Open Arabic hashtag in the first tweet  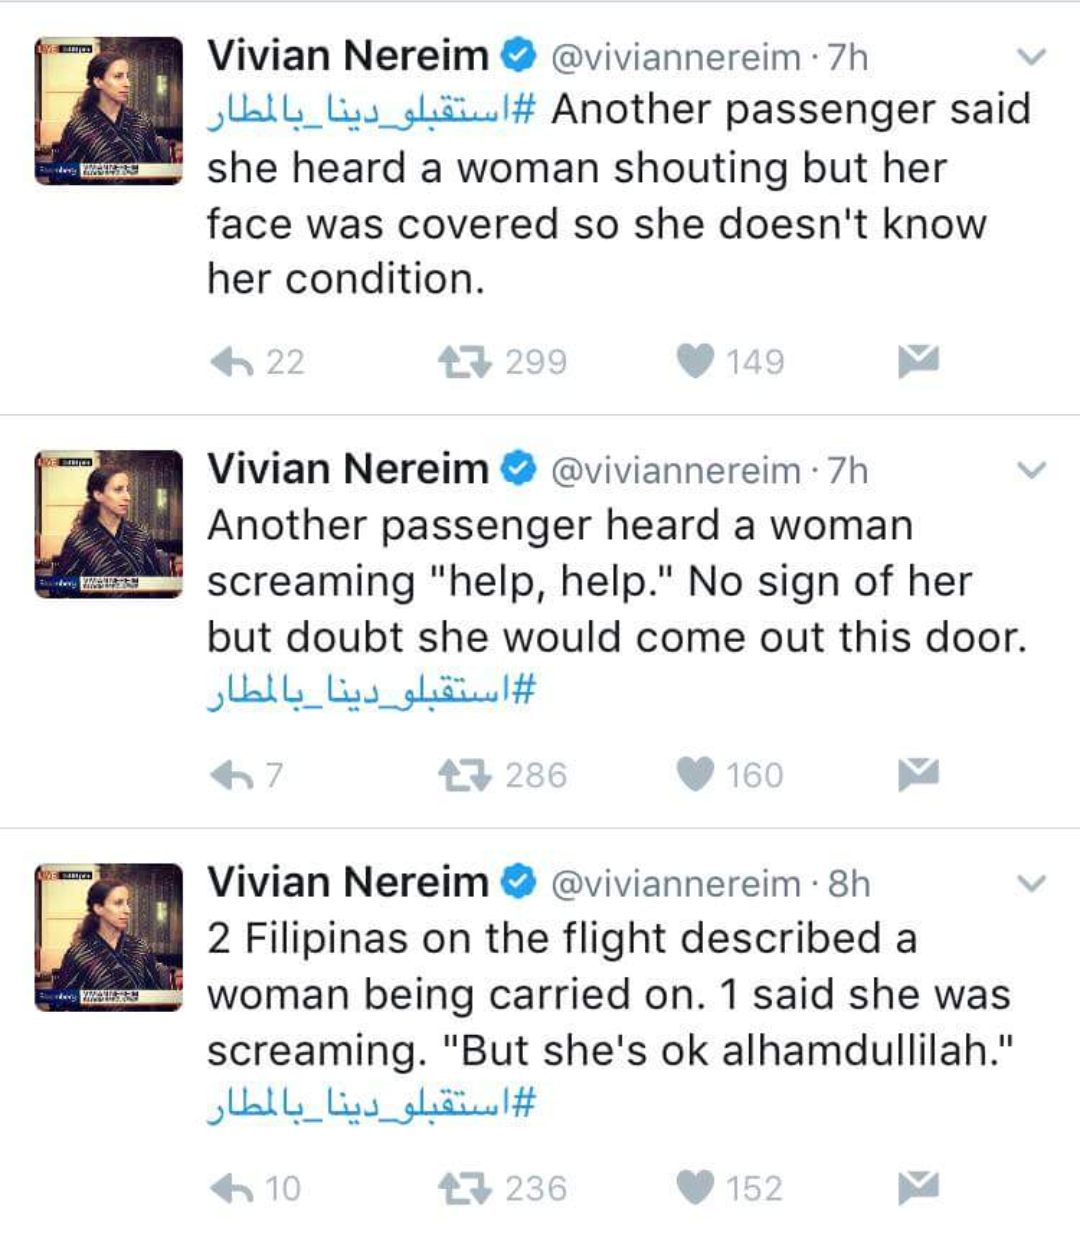point(371,112)
